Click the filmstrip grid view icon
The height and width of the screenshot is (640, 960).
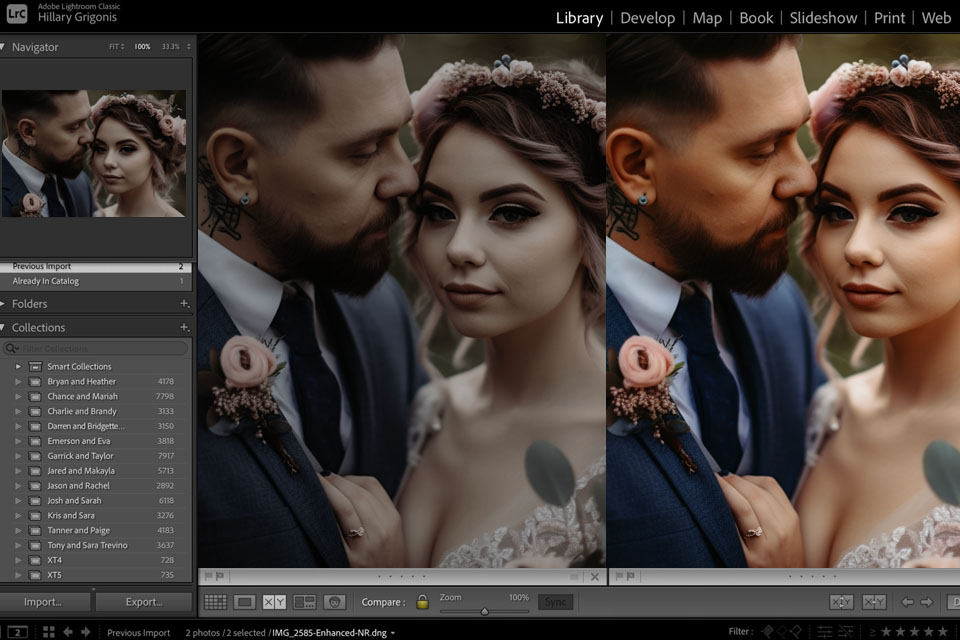[49, 632]
